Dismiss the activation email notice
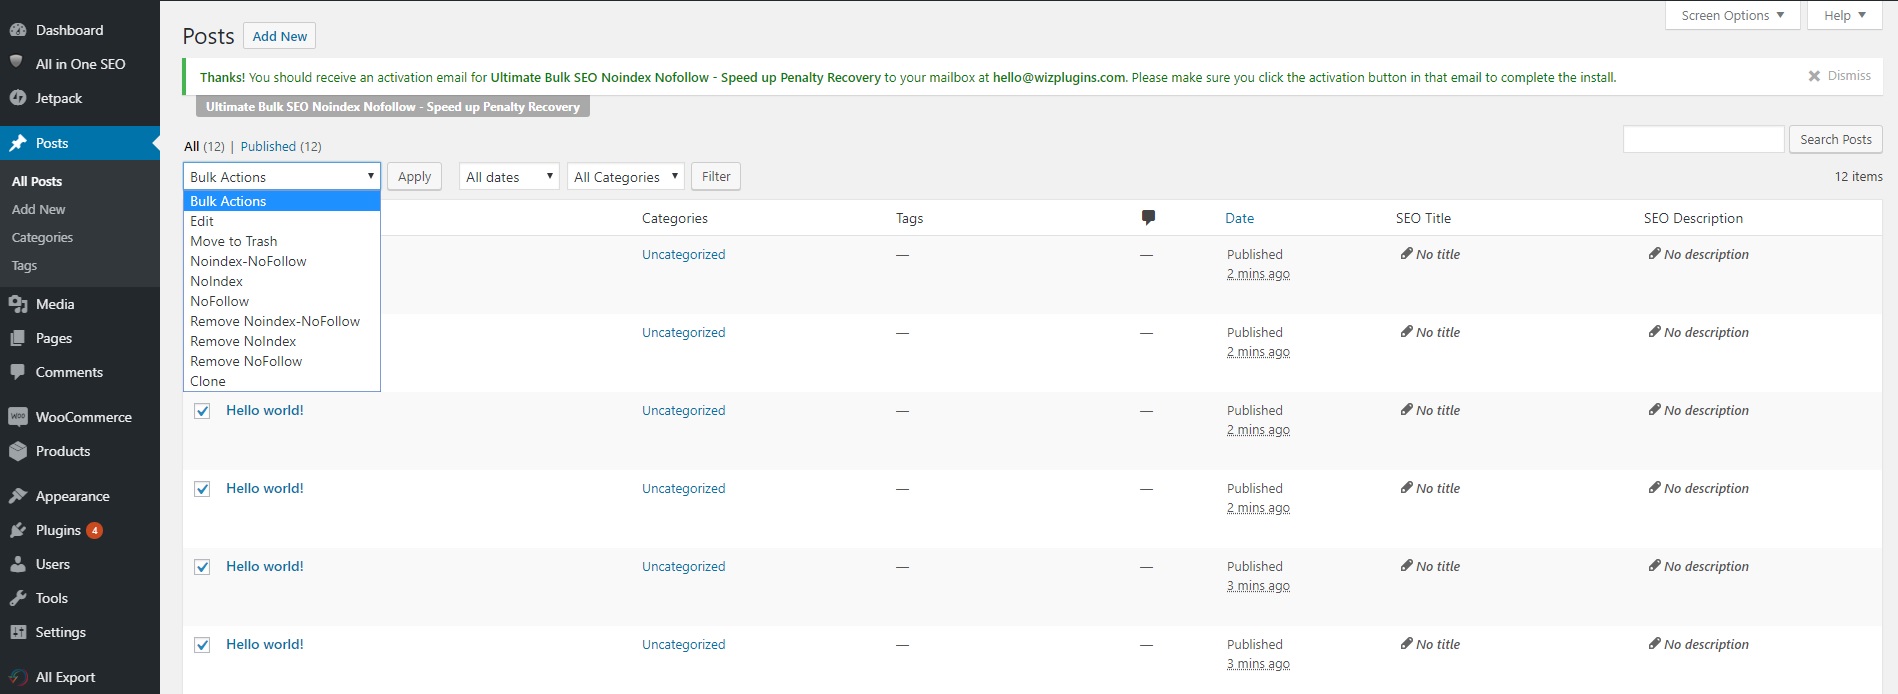 [x=1839, y=76]
